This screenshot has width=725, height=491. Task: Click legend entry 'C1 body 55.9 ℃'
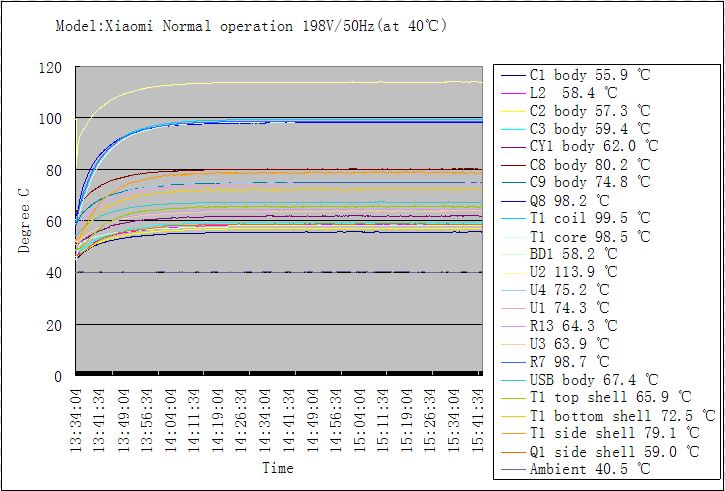pyautogui.click(x=576, y=75)
